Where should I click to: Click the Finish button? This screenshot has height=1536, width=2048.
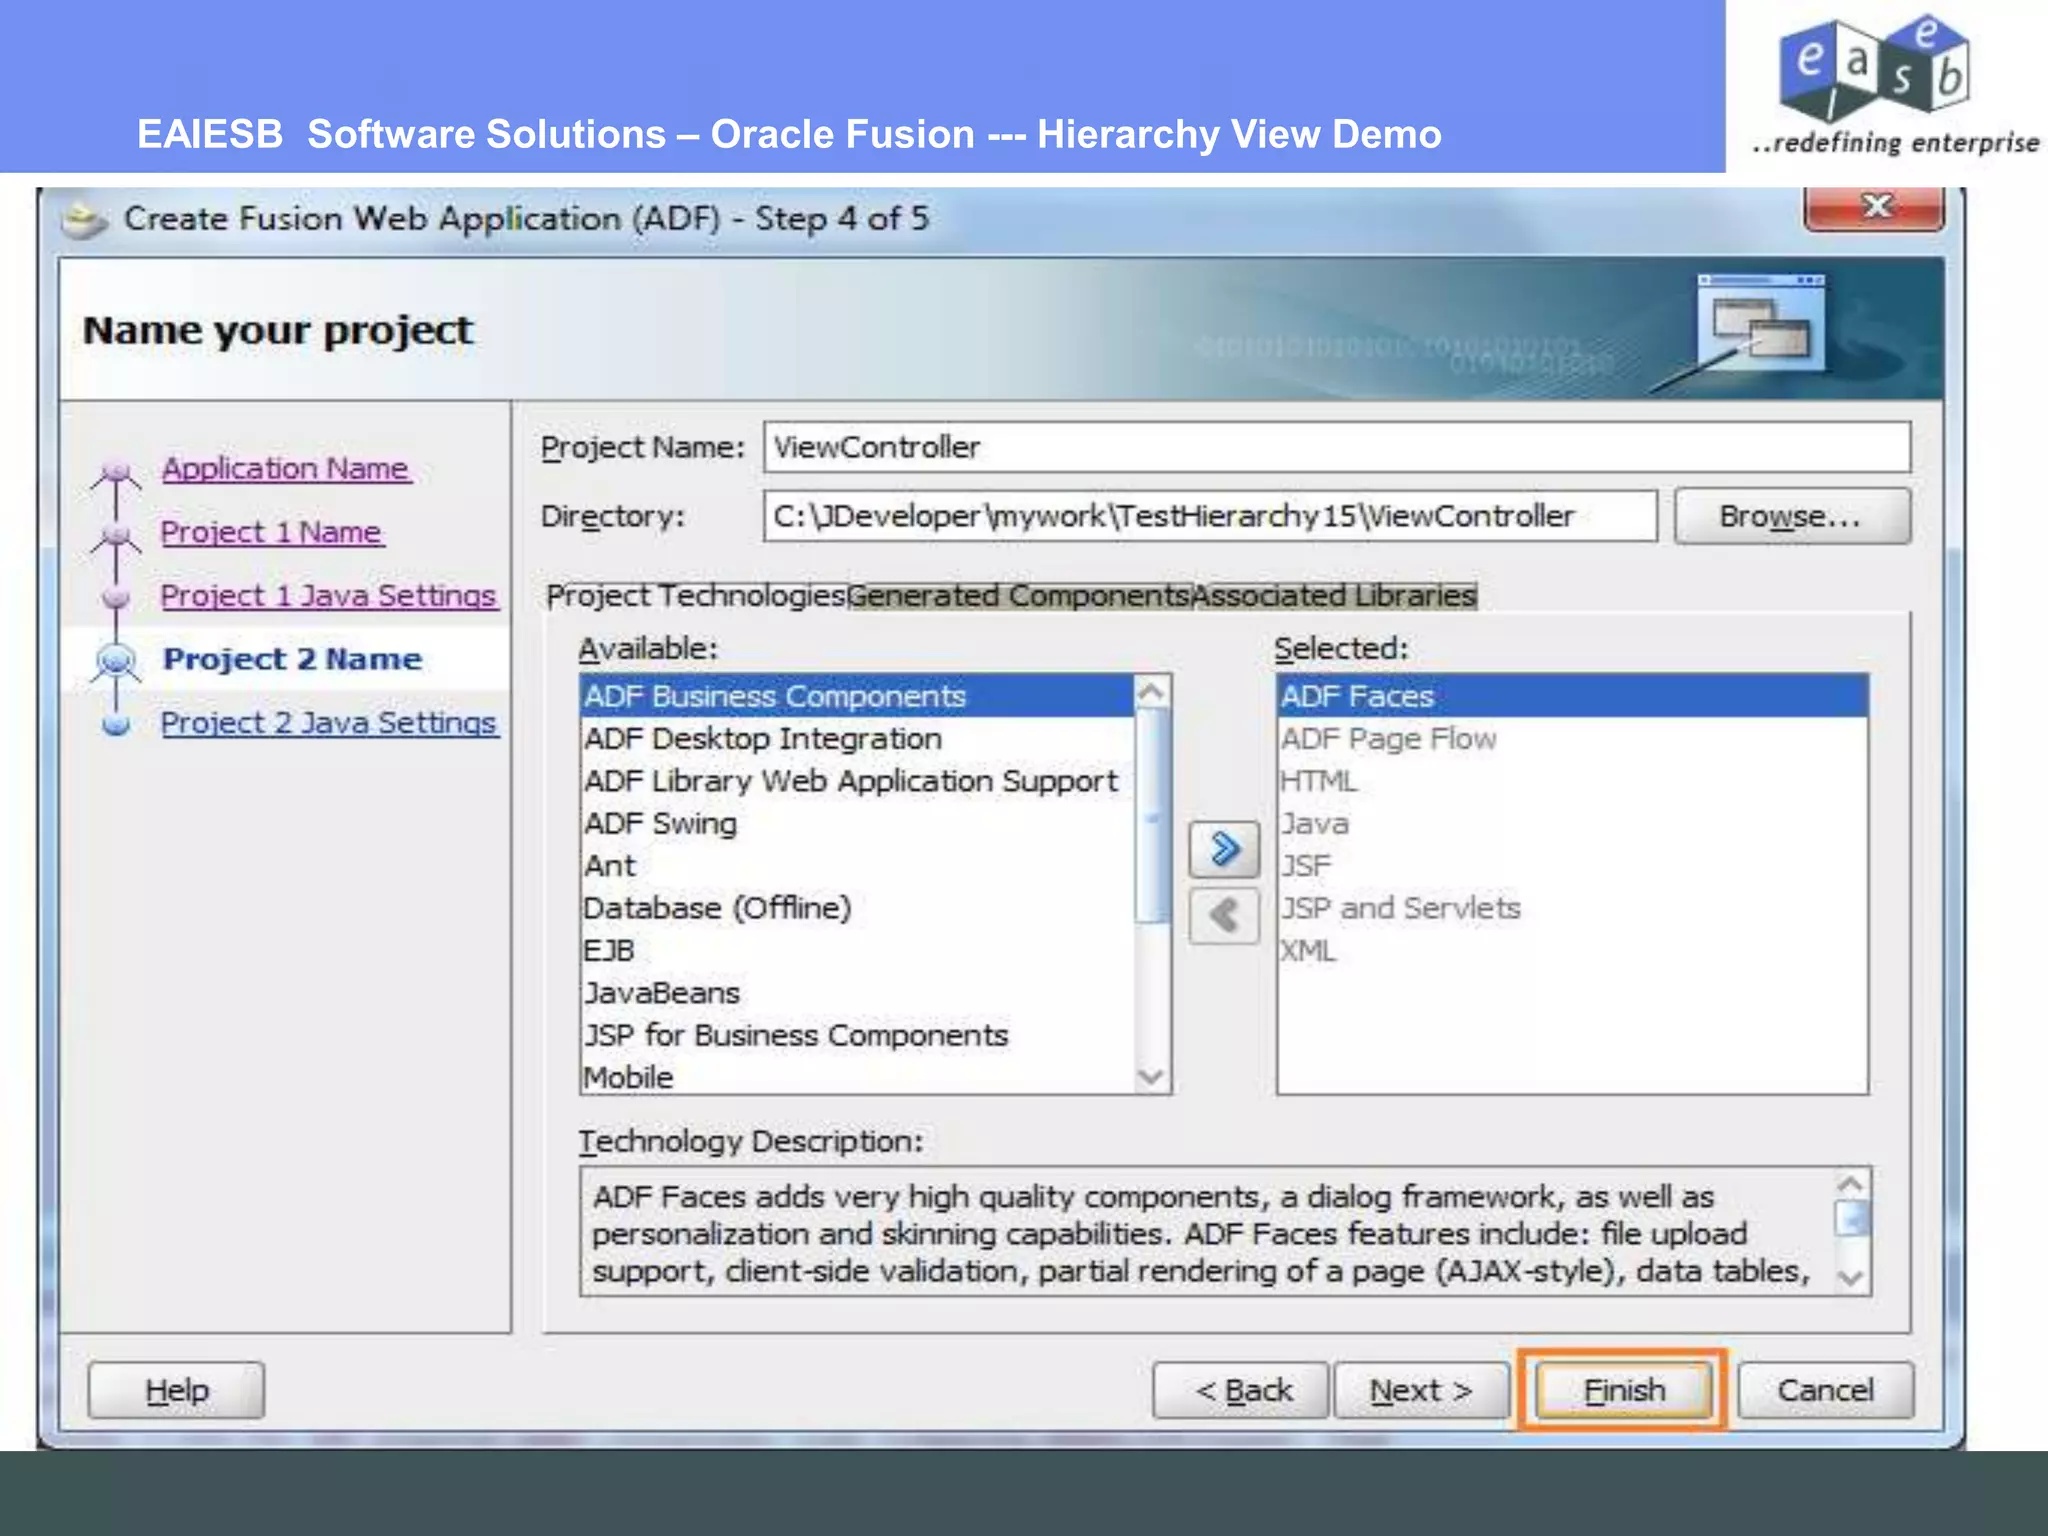pos(1622,1390)
